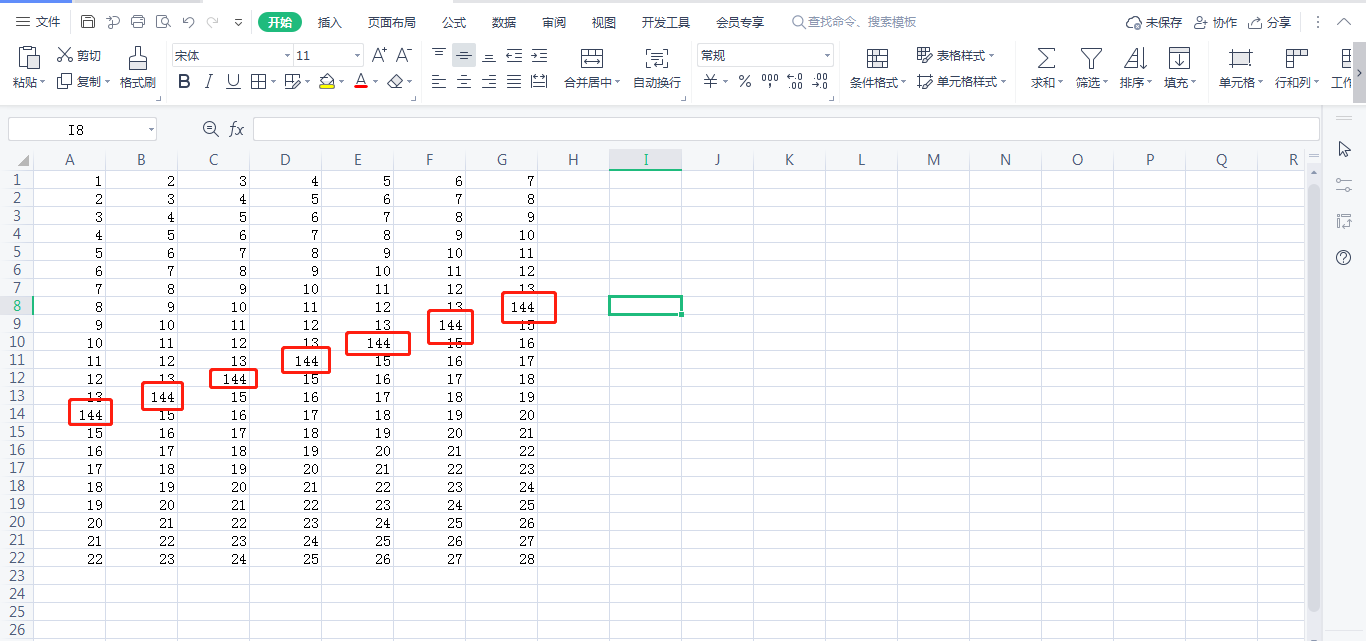Decrease indent icon
The height and width of the screenshot is (641, 1366).
point(514,55)
